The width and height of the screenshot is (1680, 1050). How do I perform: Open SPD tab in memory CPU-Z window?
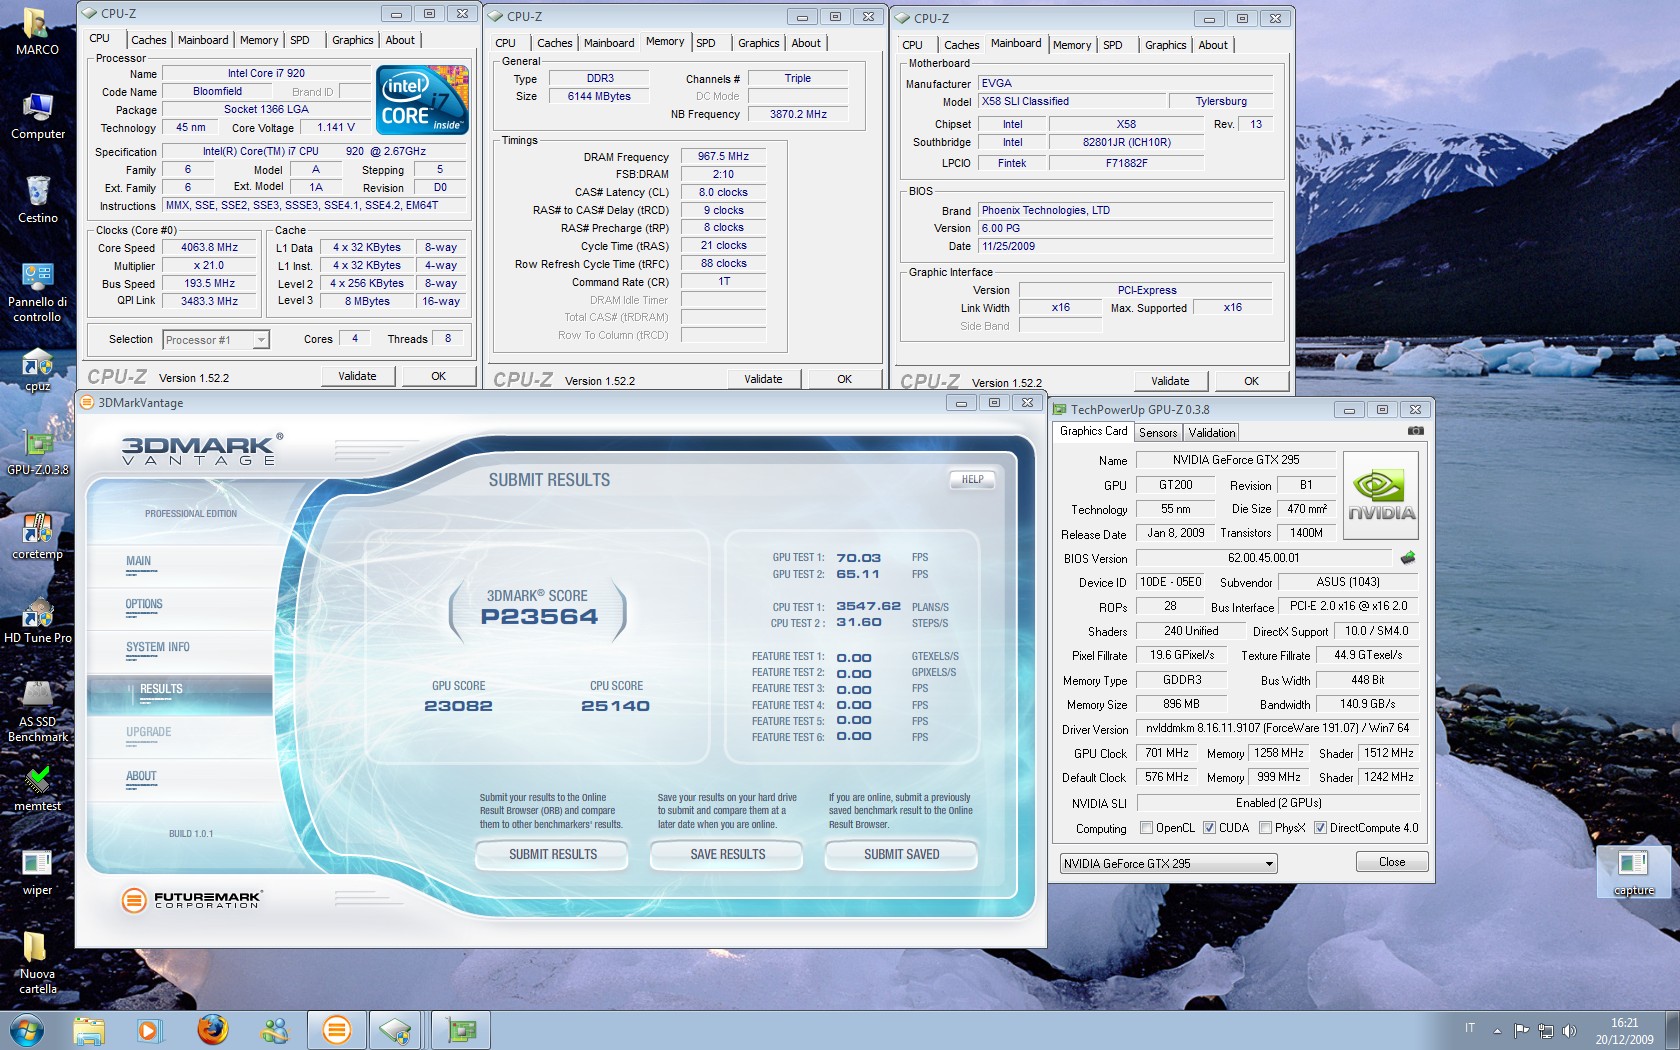(x=706, y=43)
